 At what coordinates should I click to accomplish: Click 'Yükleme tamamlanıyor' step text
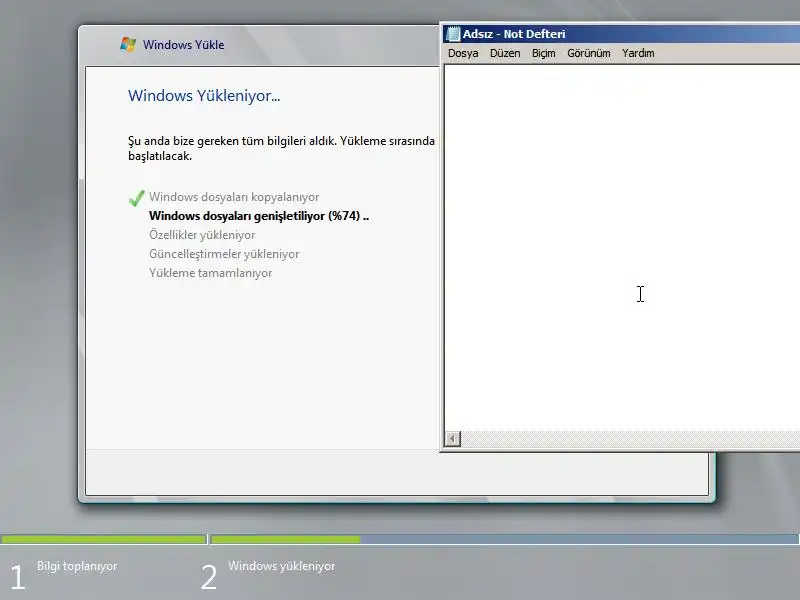210,273
